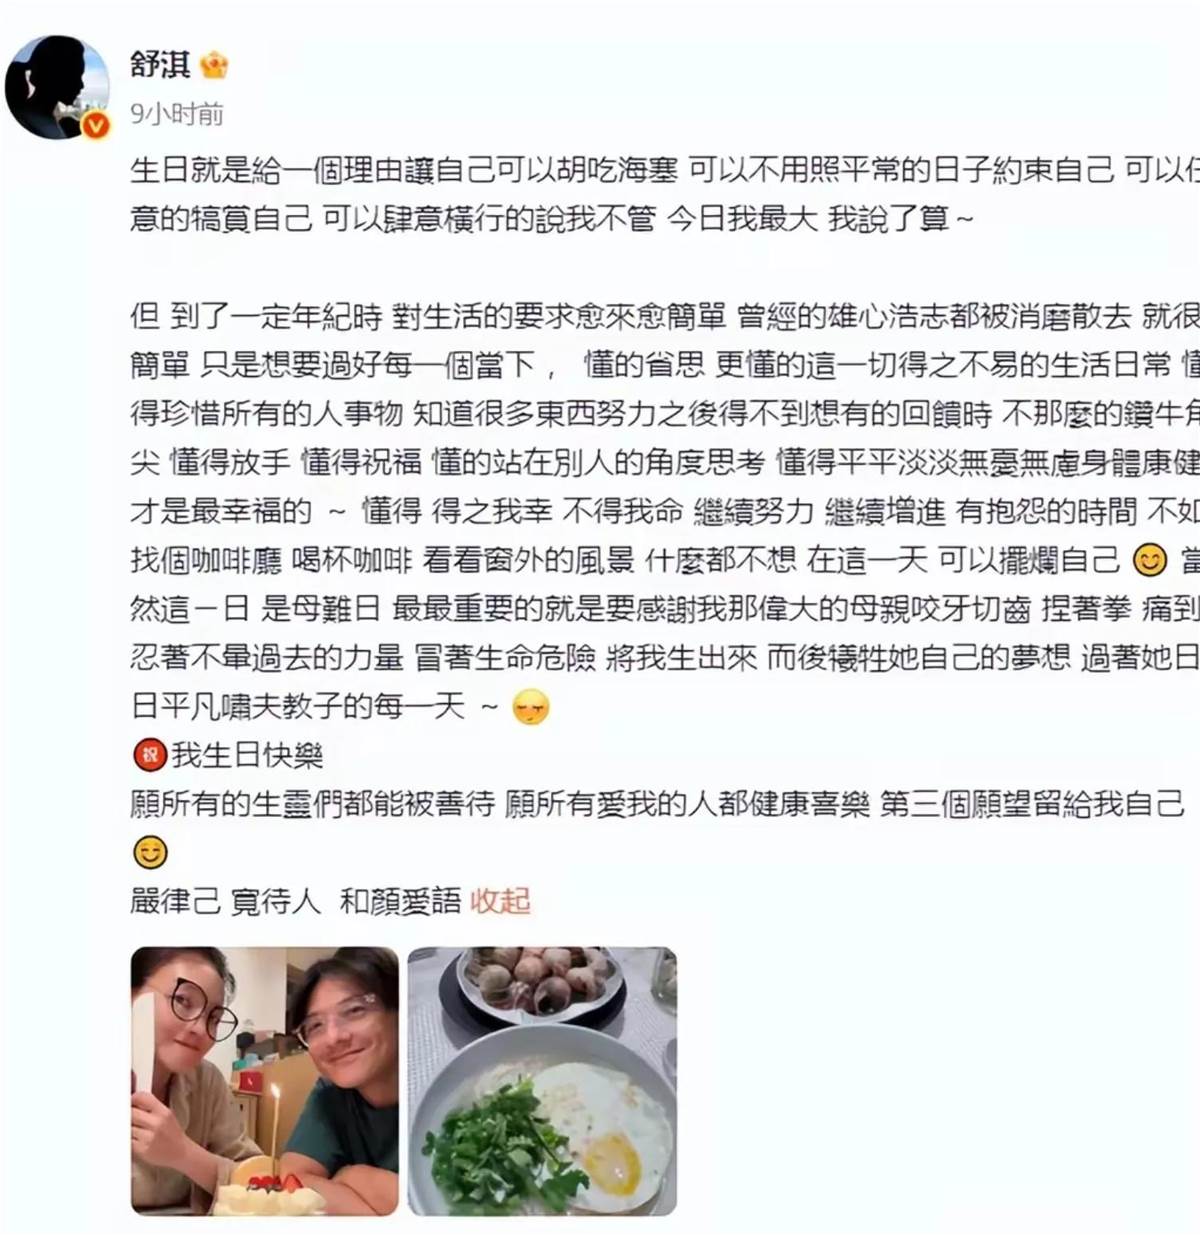The height and width of the screenshot is (1235, 1200).
Task: Open the 舒淇 username link
Action: [x=160, y=65]
